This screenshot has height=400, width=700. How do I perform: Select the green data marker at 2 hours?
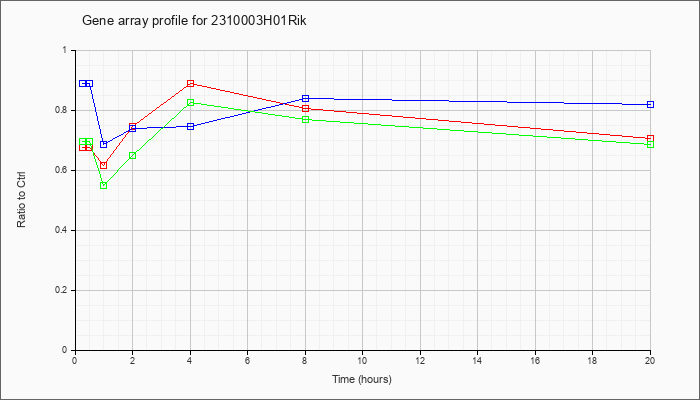point(133,155)
